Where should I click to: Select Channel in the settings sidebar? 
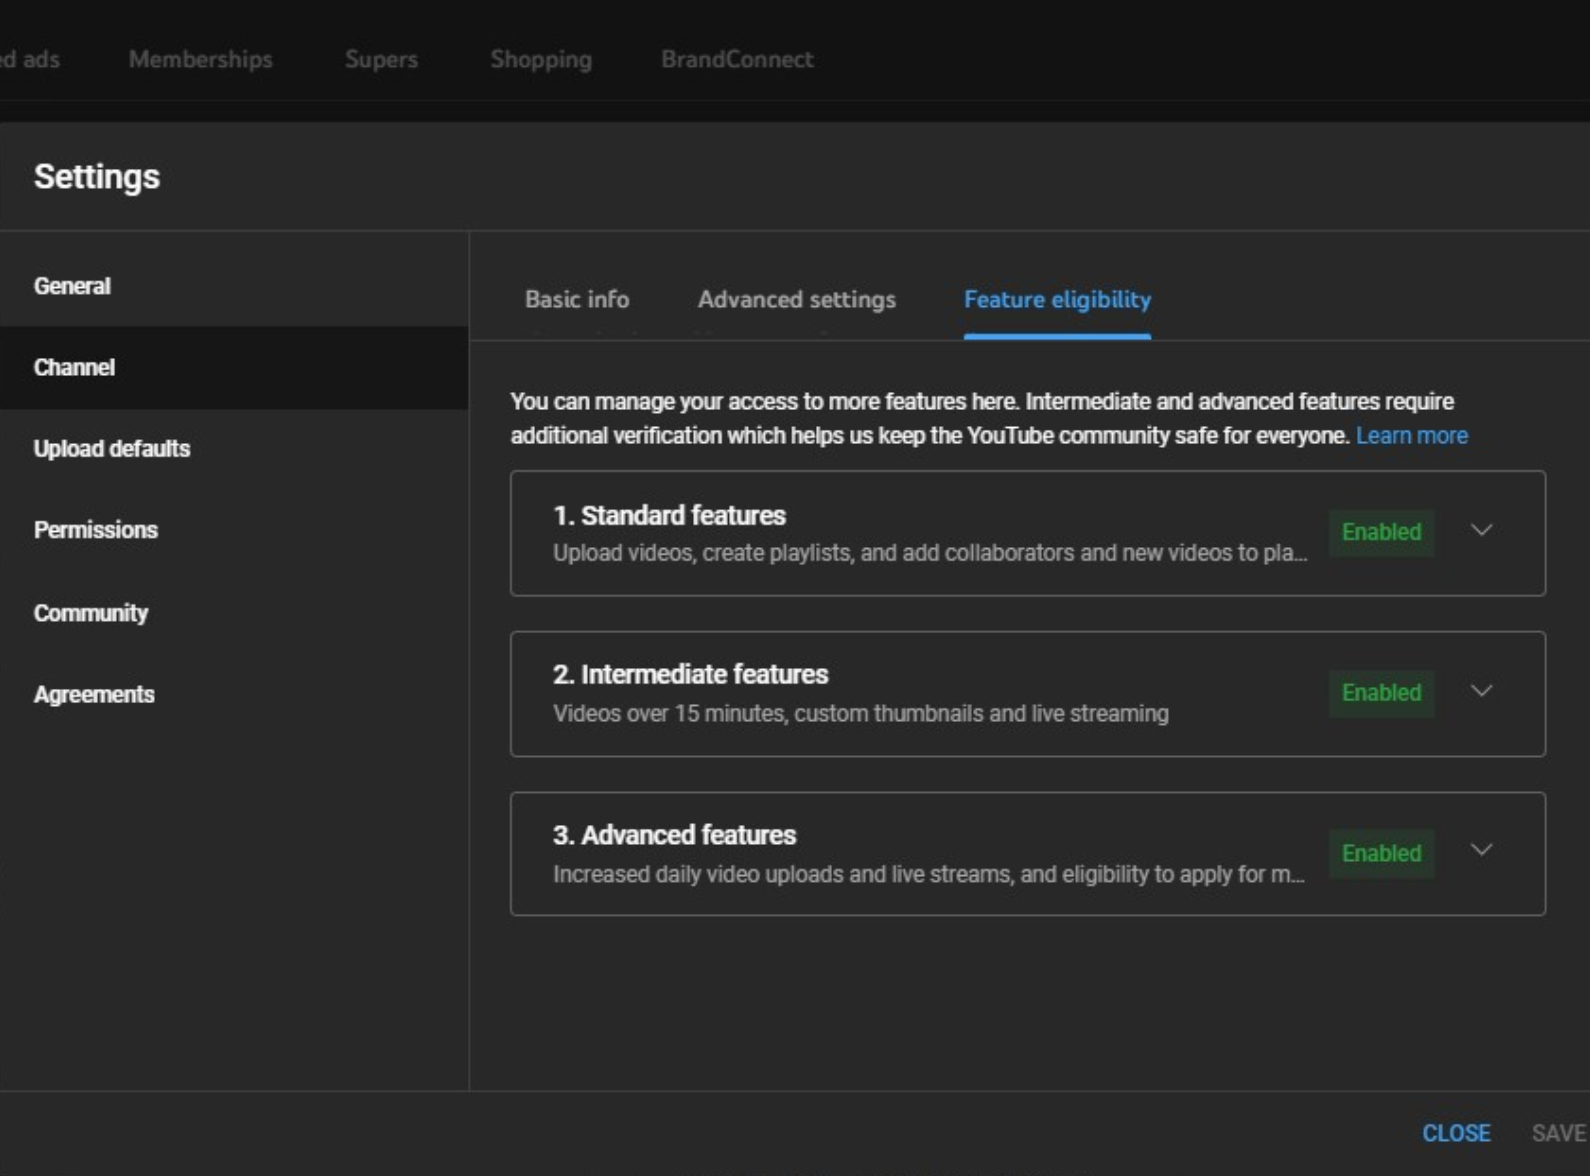click(74, 367)
